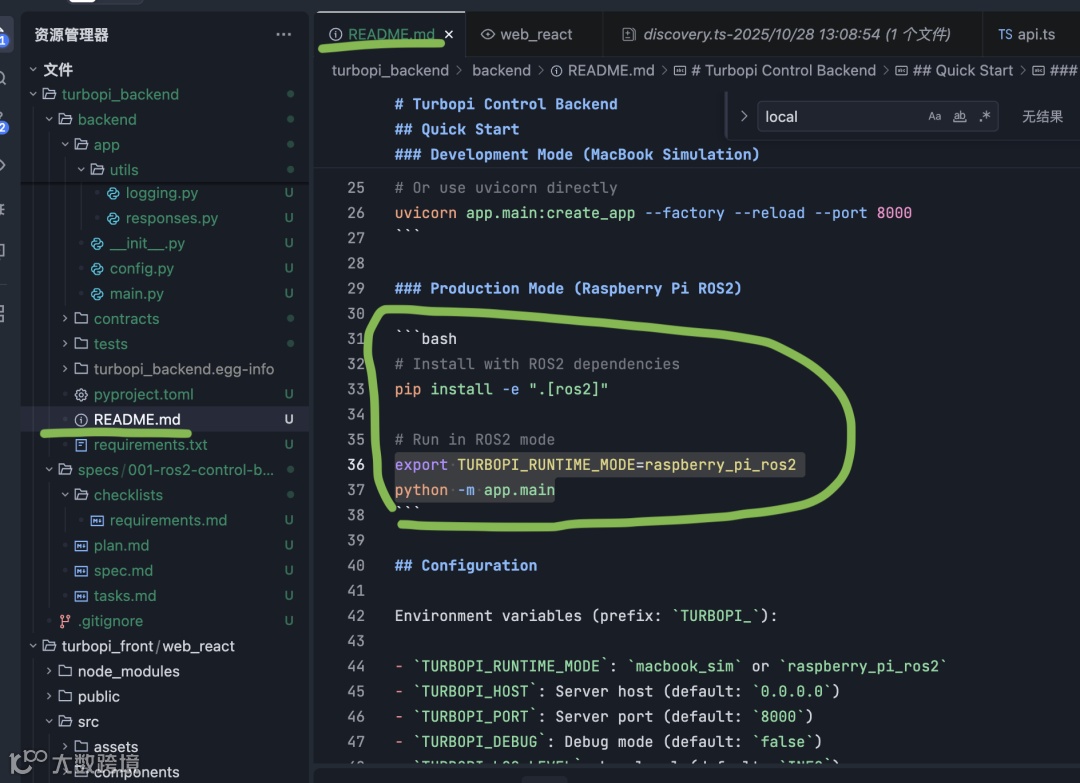Open plan.md file

[121, 545]
